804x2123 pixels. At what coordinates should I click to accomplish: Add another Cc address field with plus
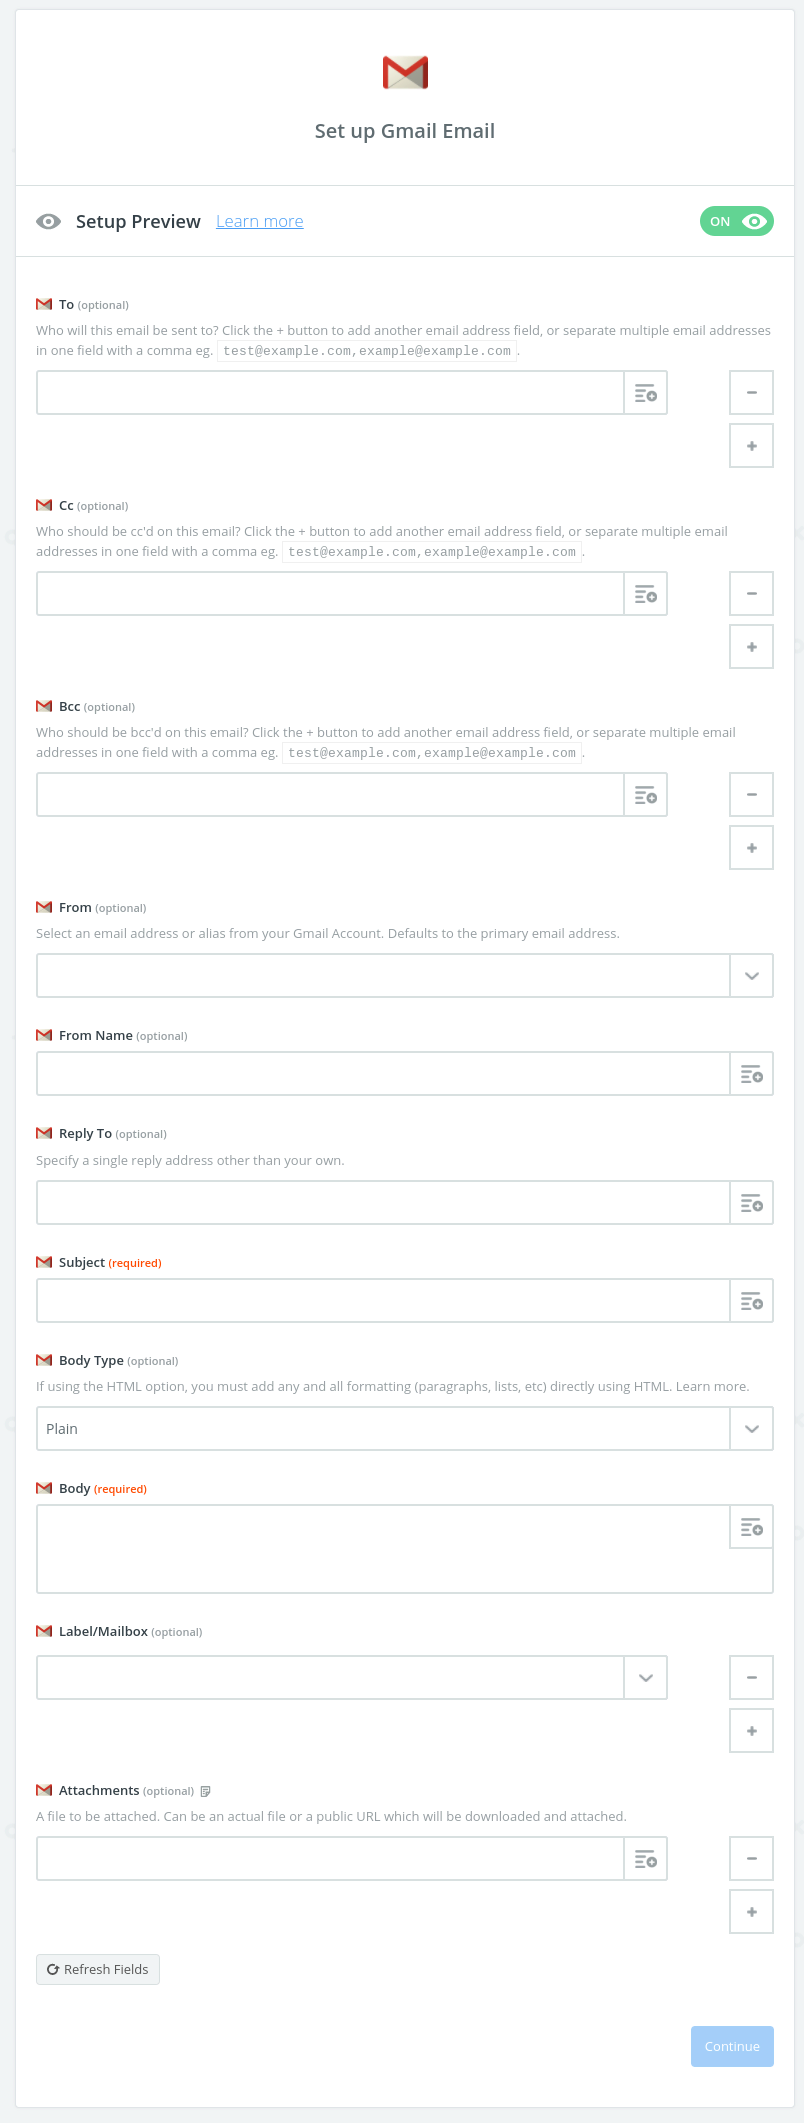[752, 647]
